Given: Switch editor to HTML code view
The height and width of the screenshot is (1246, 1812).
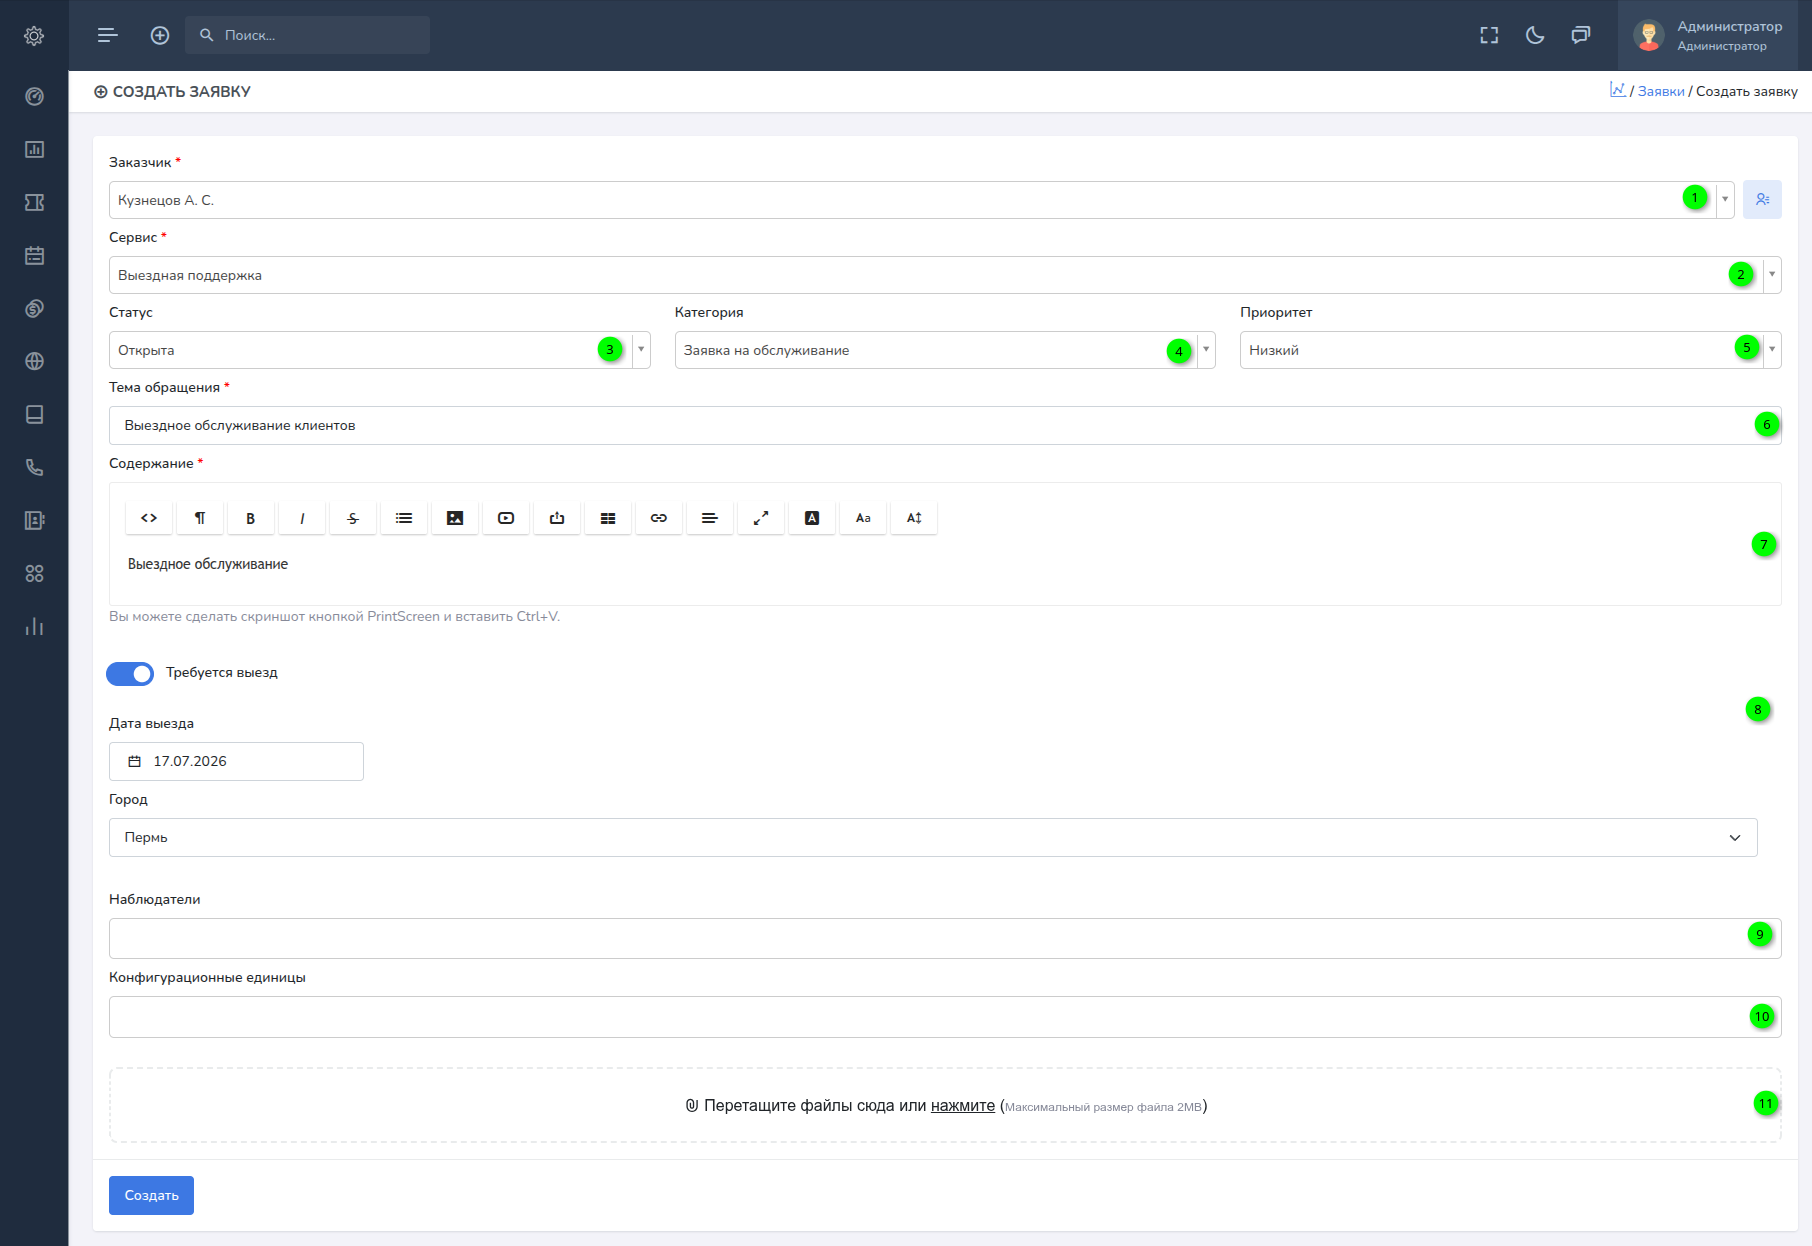Looking at the screenshot, I should [x=149, y=518].
